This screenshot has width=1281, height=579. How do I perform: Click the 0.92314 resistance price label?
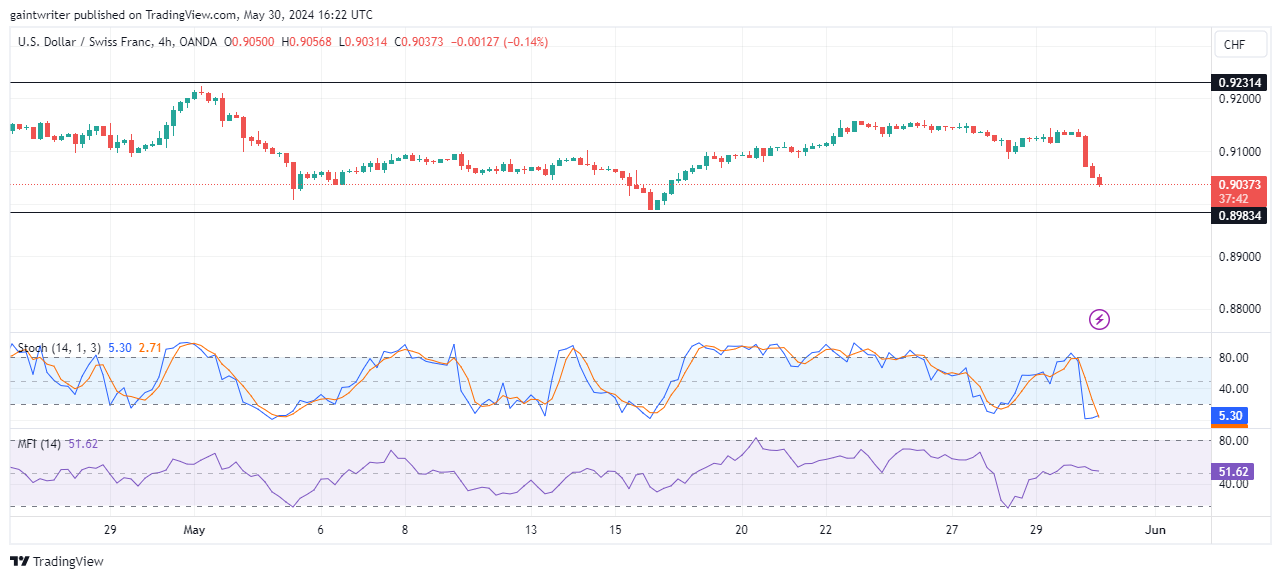click(x=1240, y=82)
